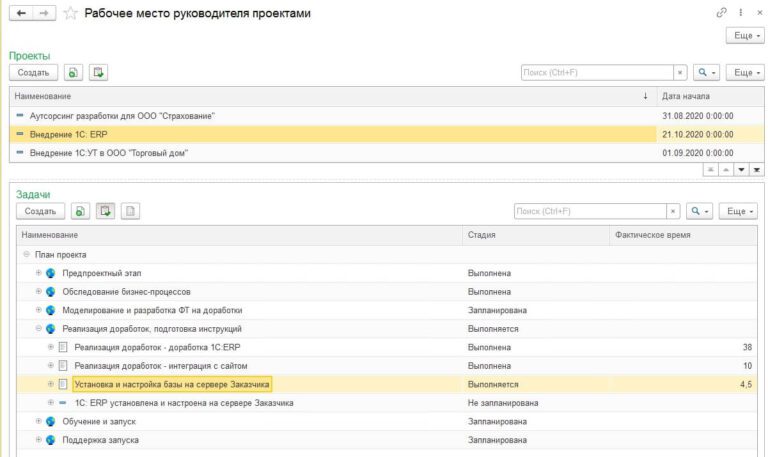Add this page to favorites star
768x457 pixels.
tap(70, 13)
